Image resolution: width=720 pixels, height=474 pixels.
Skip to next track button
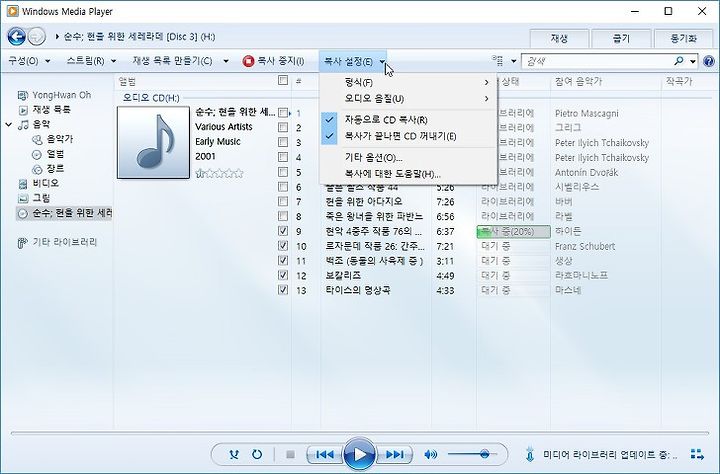point(394,455)
